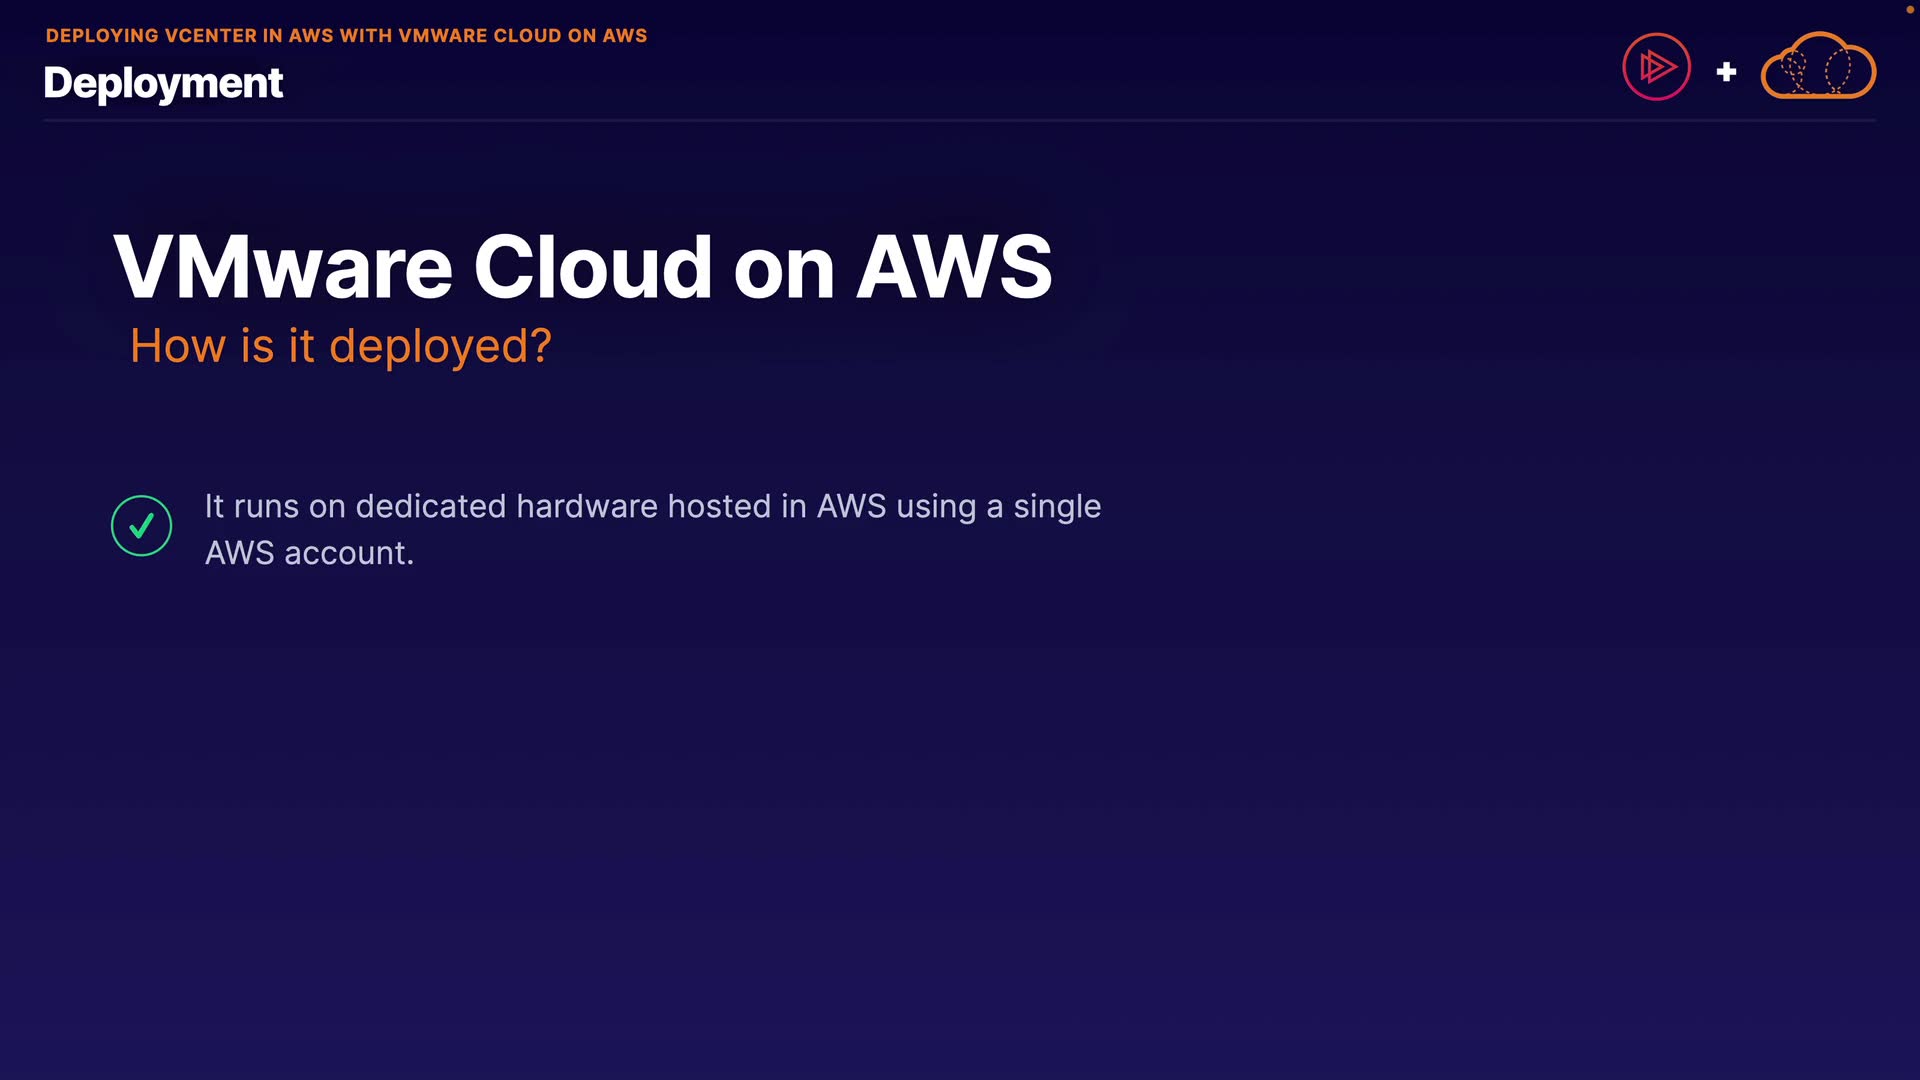Click the orange A Cloud Guru cloud icon

pos(1817,67)
